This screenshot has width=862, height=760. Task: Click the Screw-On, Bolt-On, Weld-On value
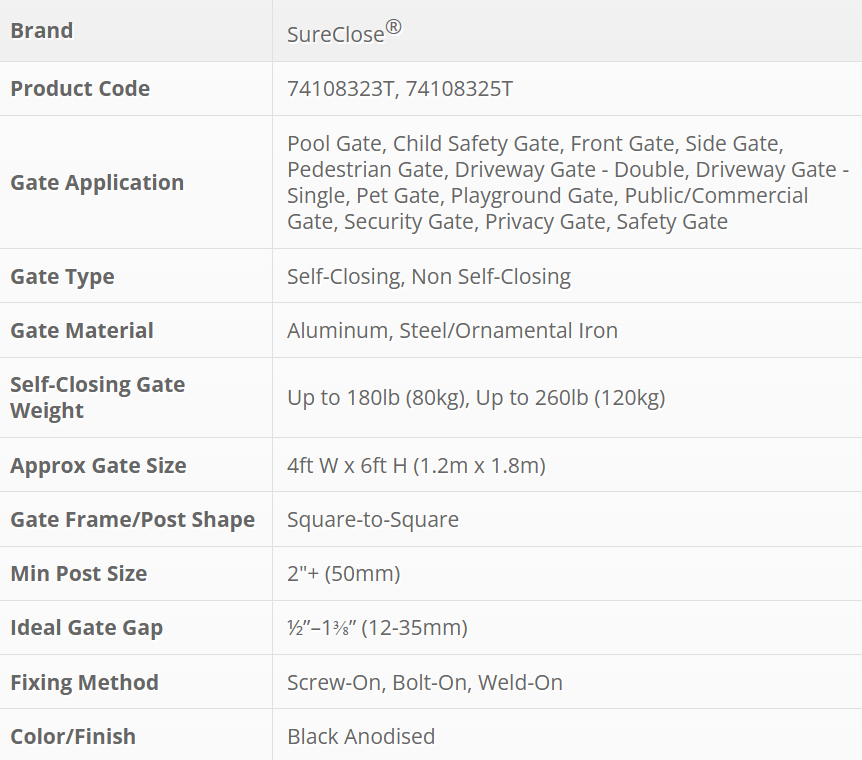424,683
